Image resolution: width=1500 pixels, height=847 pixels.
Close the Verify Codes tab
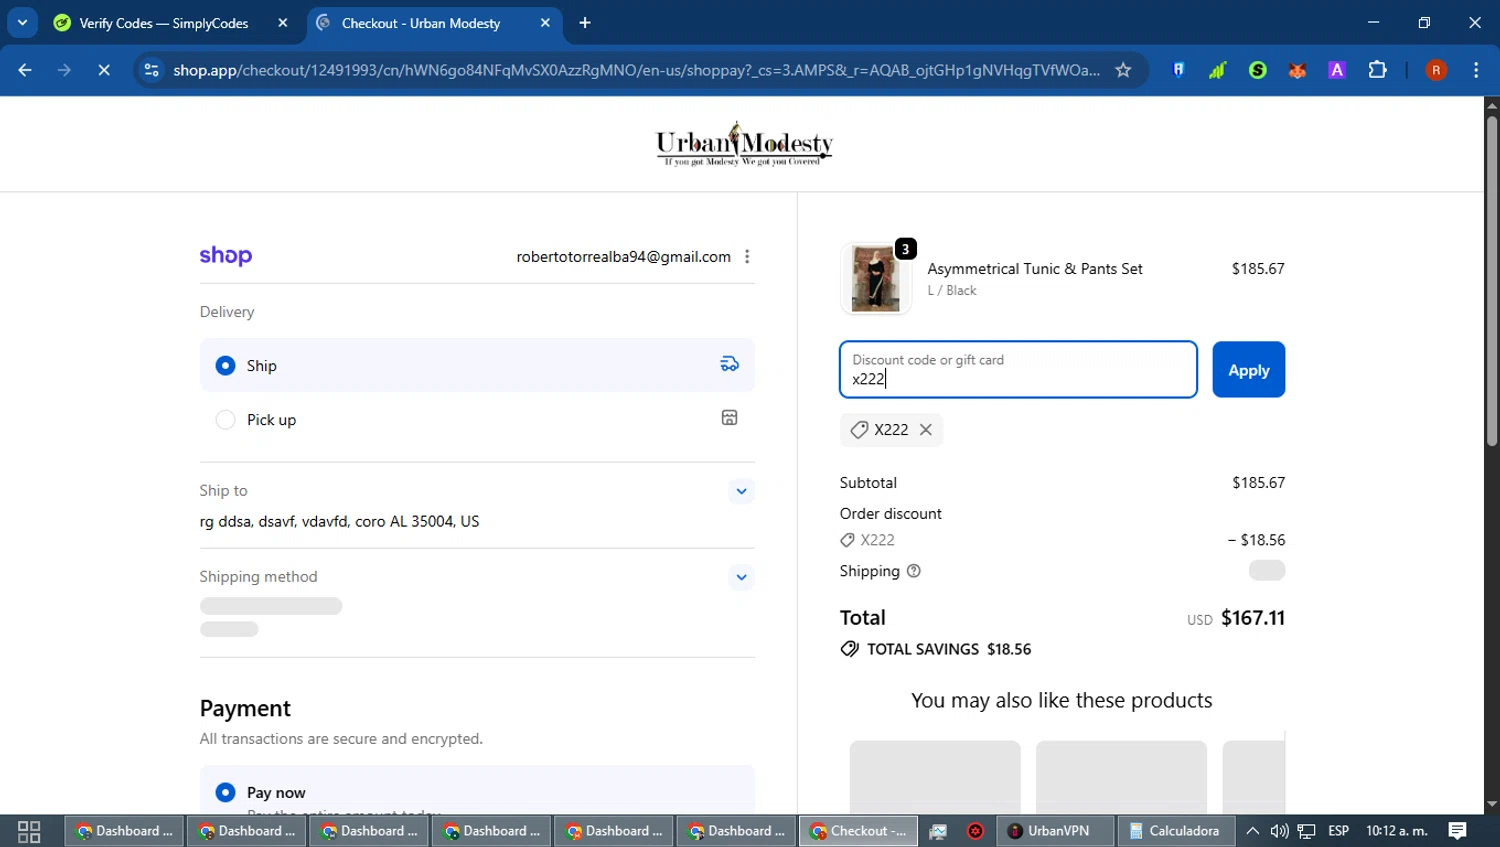coord(283,23)
